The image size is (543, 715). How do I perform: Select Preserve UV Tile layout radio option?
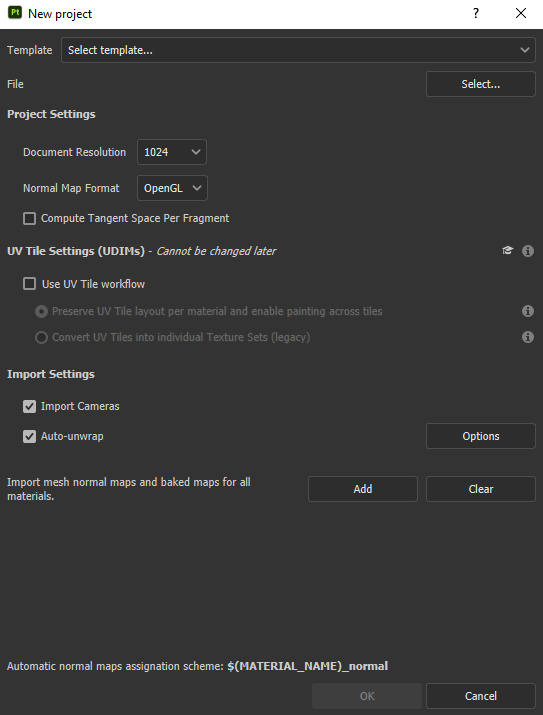41,311
